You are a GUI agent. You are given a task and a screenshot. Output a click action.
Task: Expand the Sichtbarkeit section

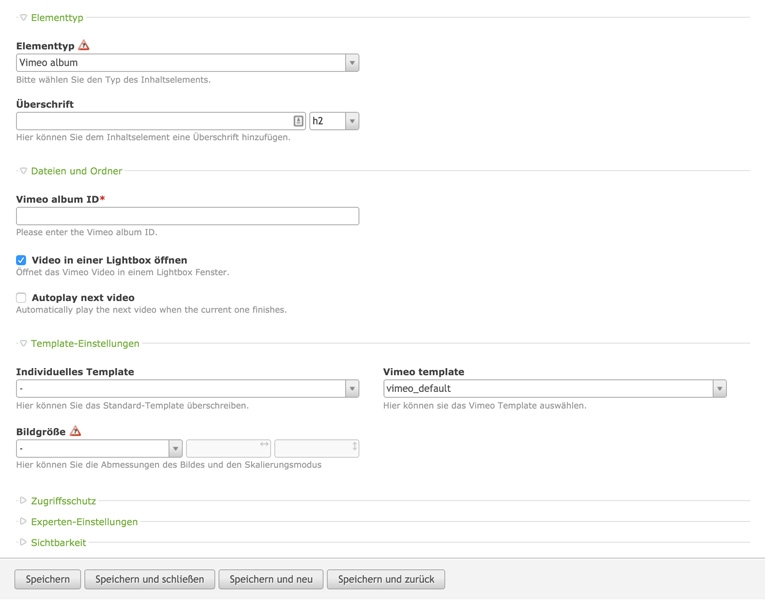click(58, 543)
